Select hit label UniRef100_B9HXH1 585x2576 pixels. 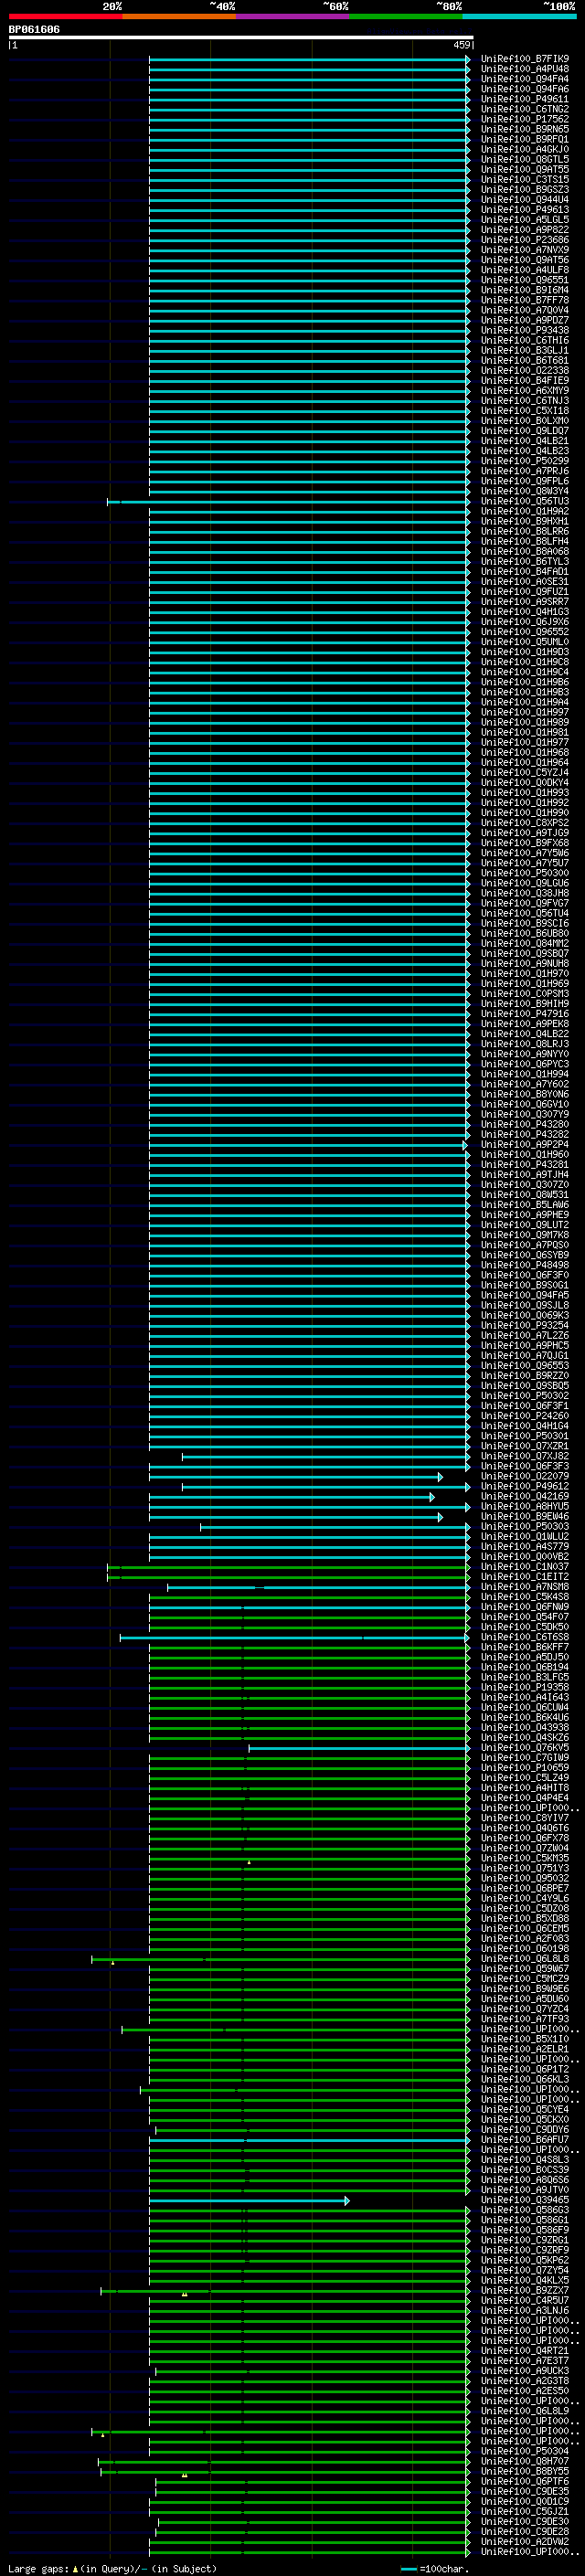point(525,521)
